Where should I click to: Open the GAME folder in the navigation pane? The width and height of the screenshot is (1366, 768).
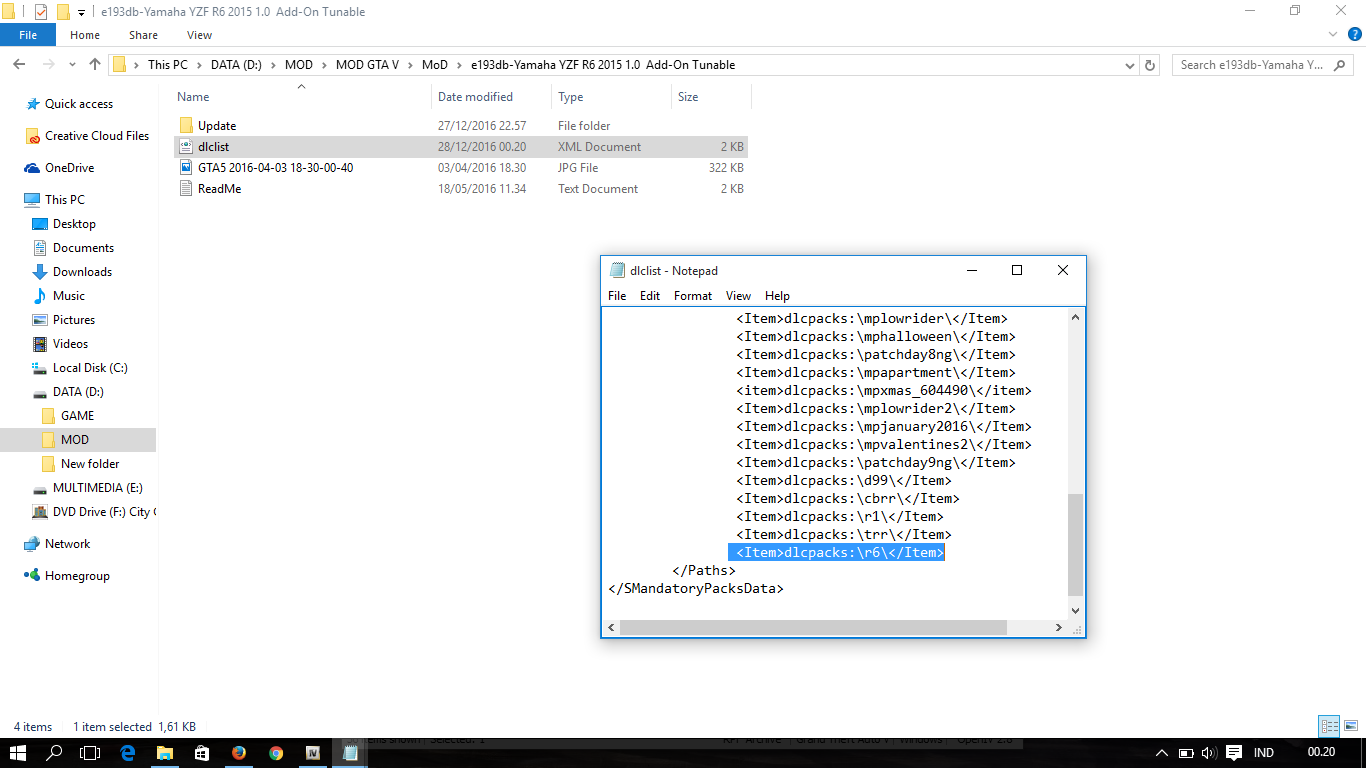click(x=77, y=416)
